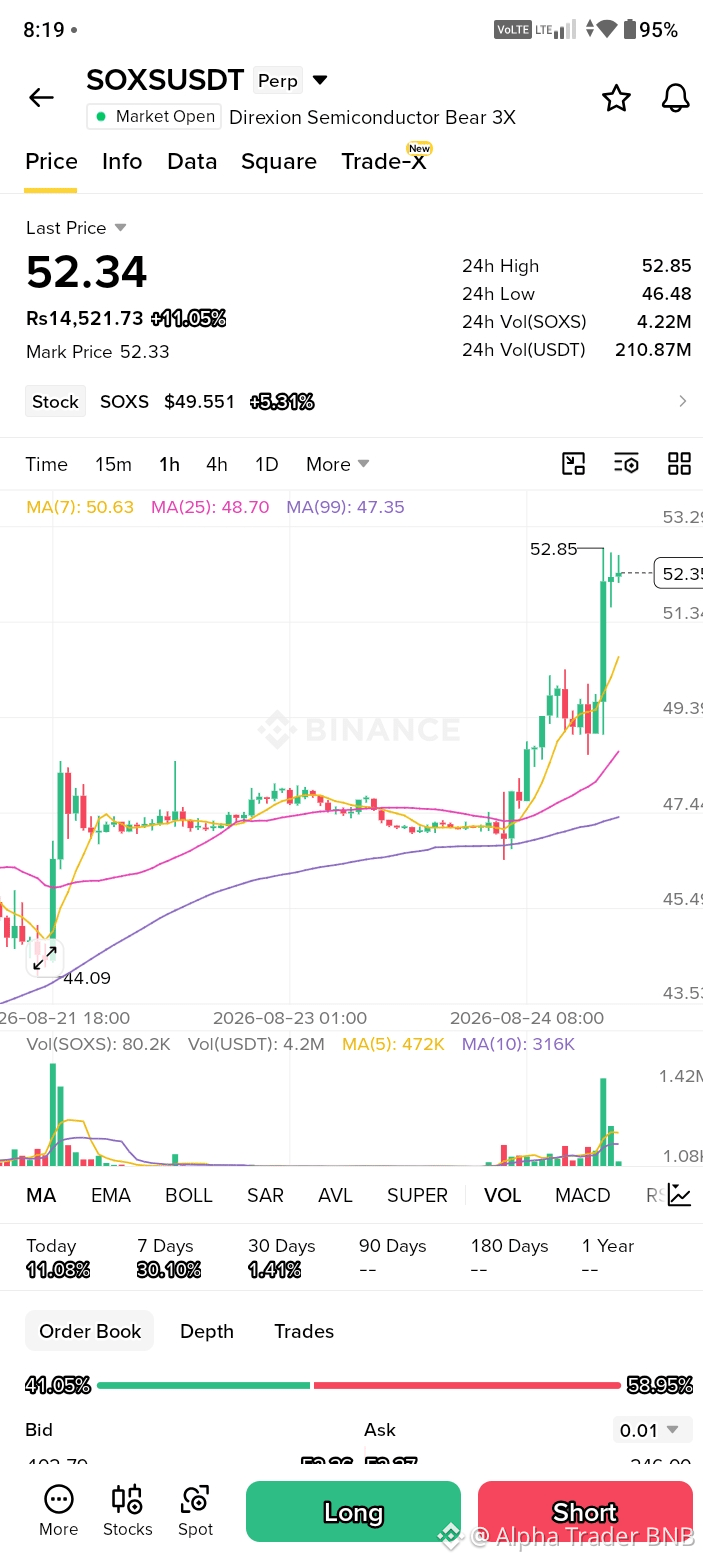This screenshot has height=1562, width=703.
Task: Tap the current price marker 52.35 on chart
Action: (x=679, y=573)
